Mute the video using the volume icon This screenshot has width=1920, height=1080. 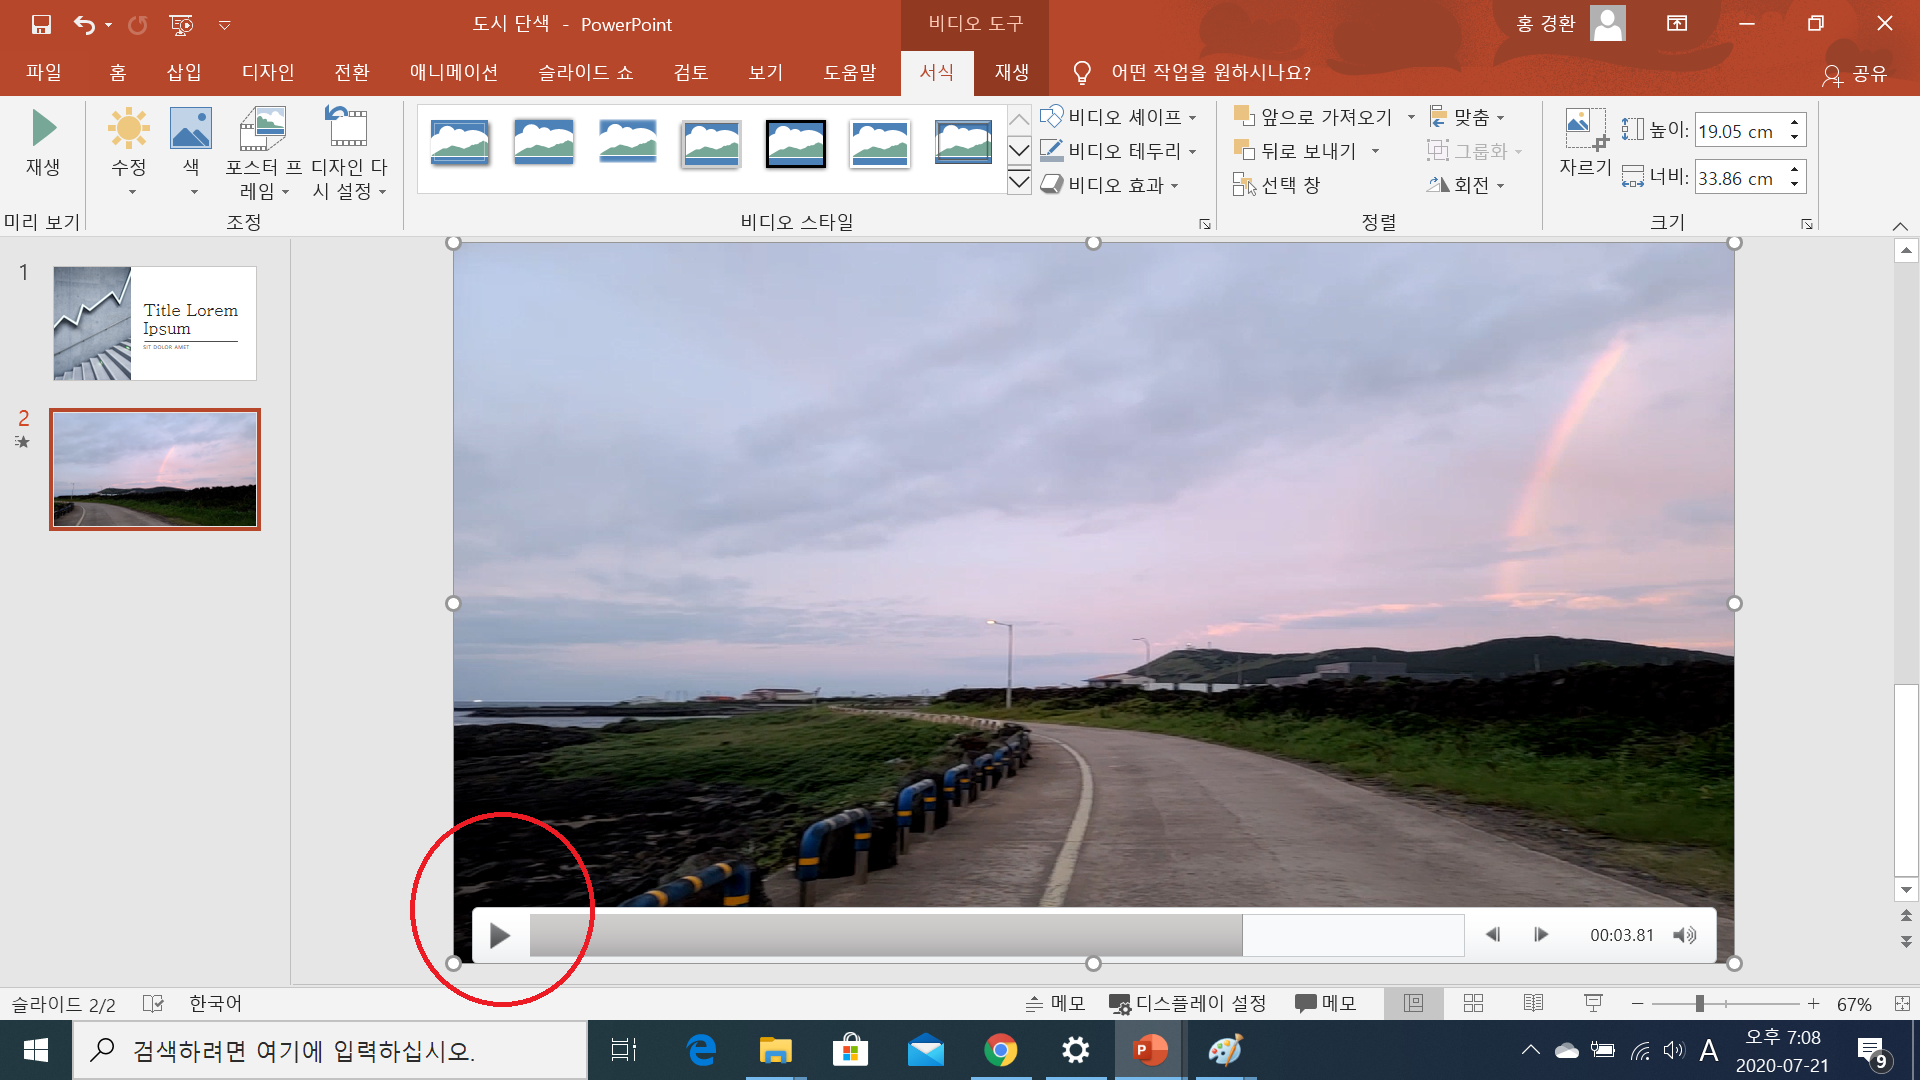(1685, 935)
